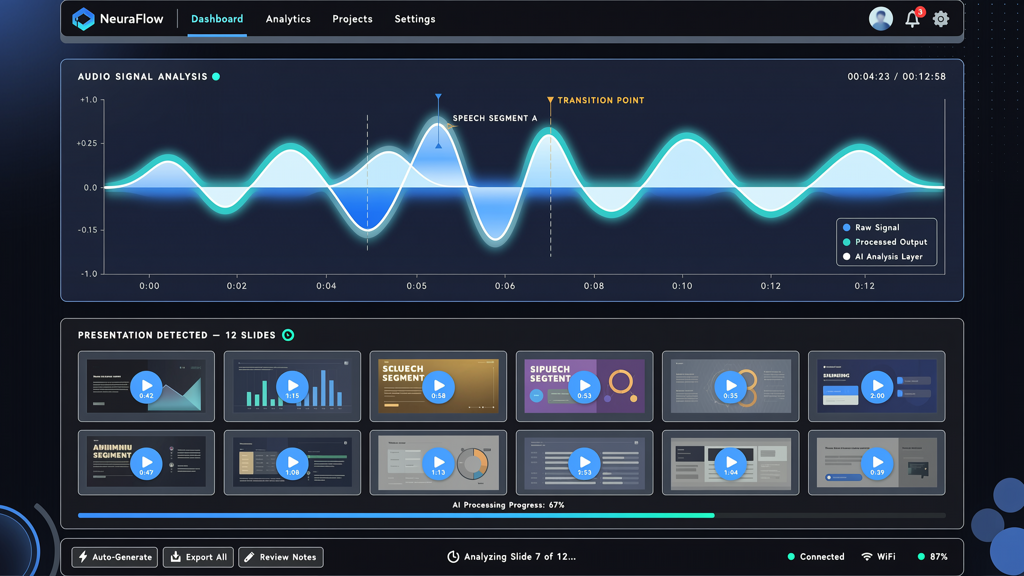The height and width of the screenshot is (576, 1024).
Task: Play the bar chart slide 1:15
Action: 292,387
